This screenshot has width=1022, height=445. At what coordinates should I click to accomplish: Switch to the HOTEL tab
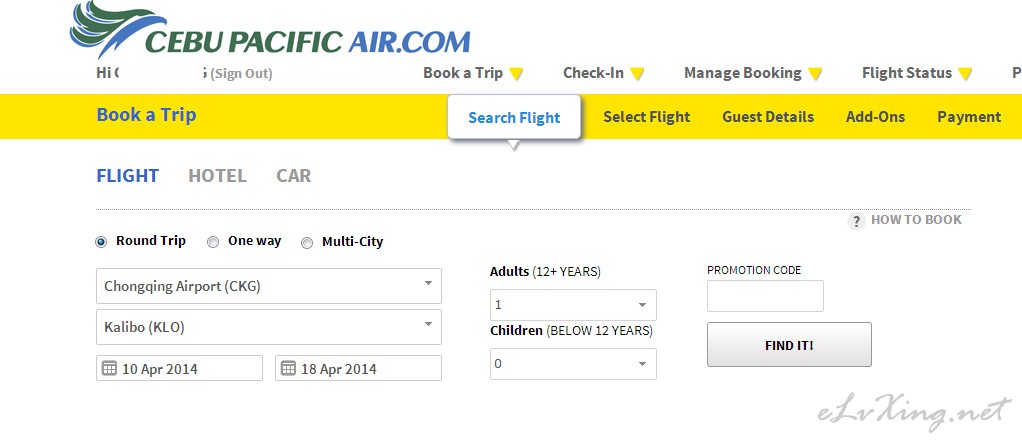click(x=218, y=176)
